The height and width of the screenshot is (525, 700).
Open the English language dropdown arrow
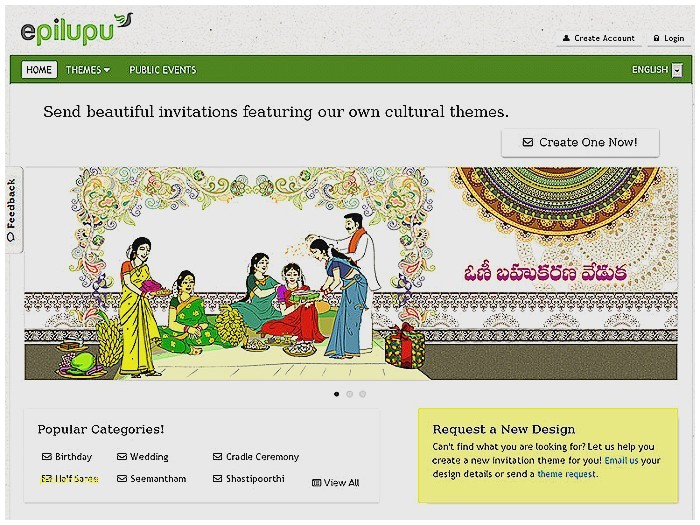678,70
